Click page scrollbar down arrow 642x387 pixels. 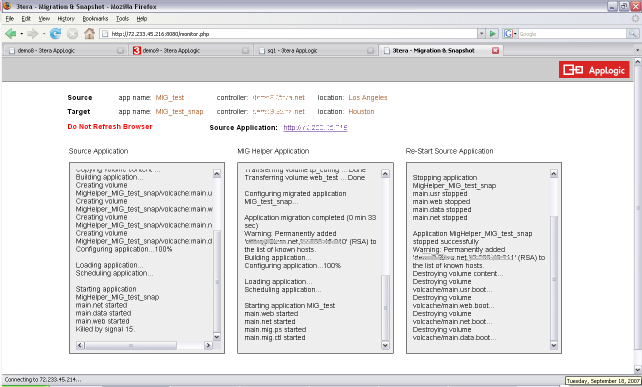(x=637, y=369)
